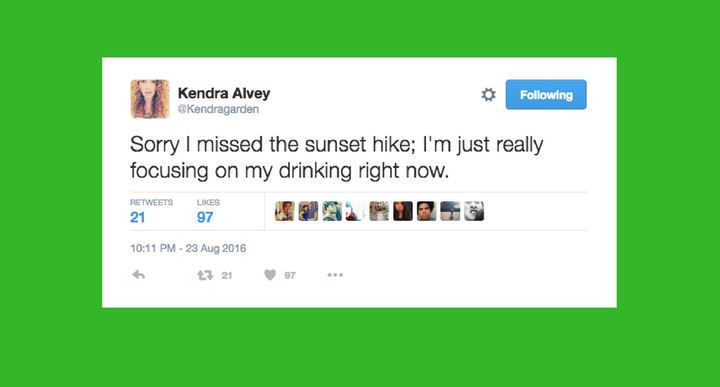Open the three-dot more options menu

pos(335,275)
